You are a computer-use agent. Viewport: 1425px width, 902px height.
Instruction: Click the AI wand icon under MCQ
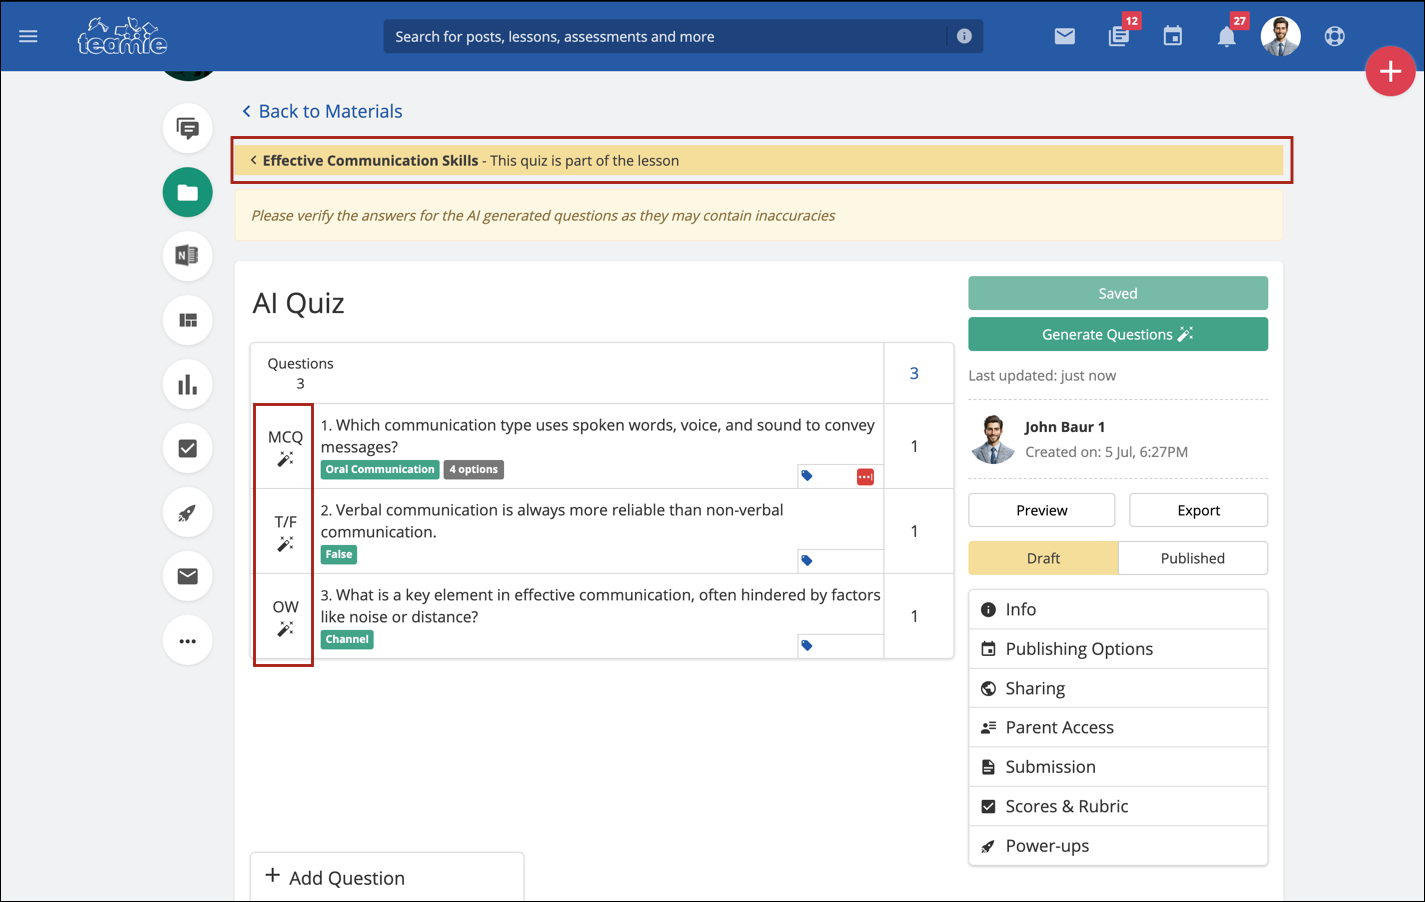[x=285, y=459]
